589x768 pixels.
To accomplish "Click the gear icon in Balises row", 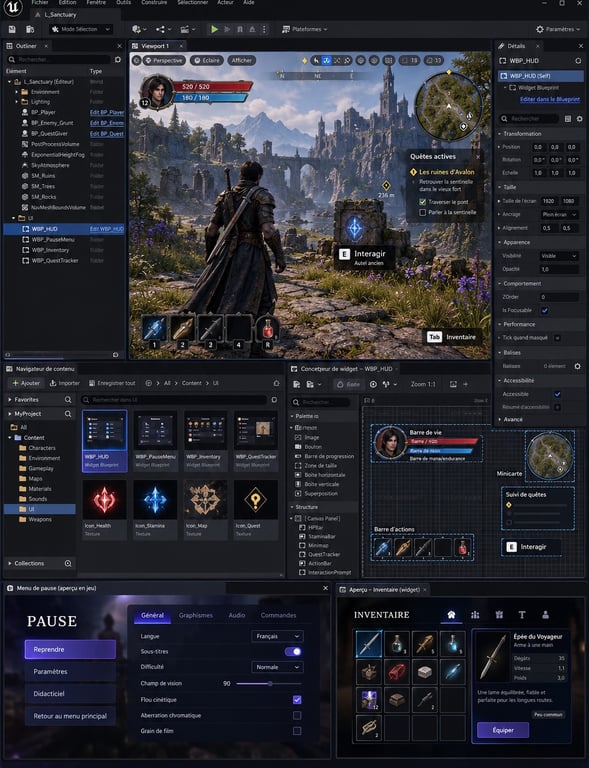I will tap(578, 366).
